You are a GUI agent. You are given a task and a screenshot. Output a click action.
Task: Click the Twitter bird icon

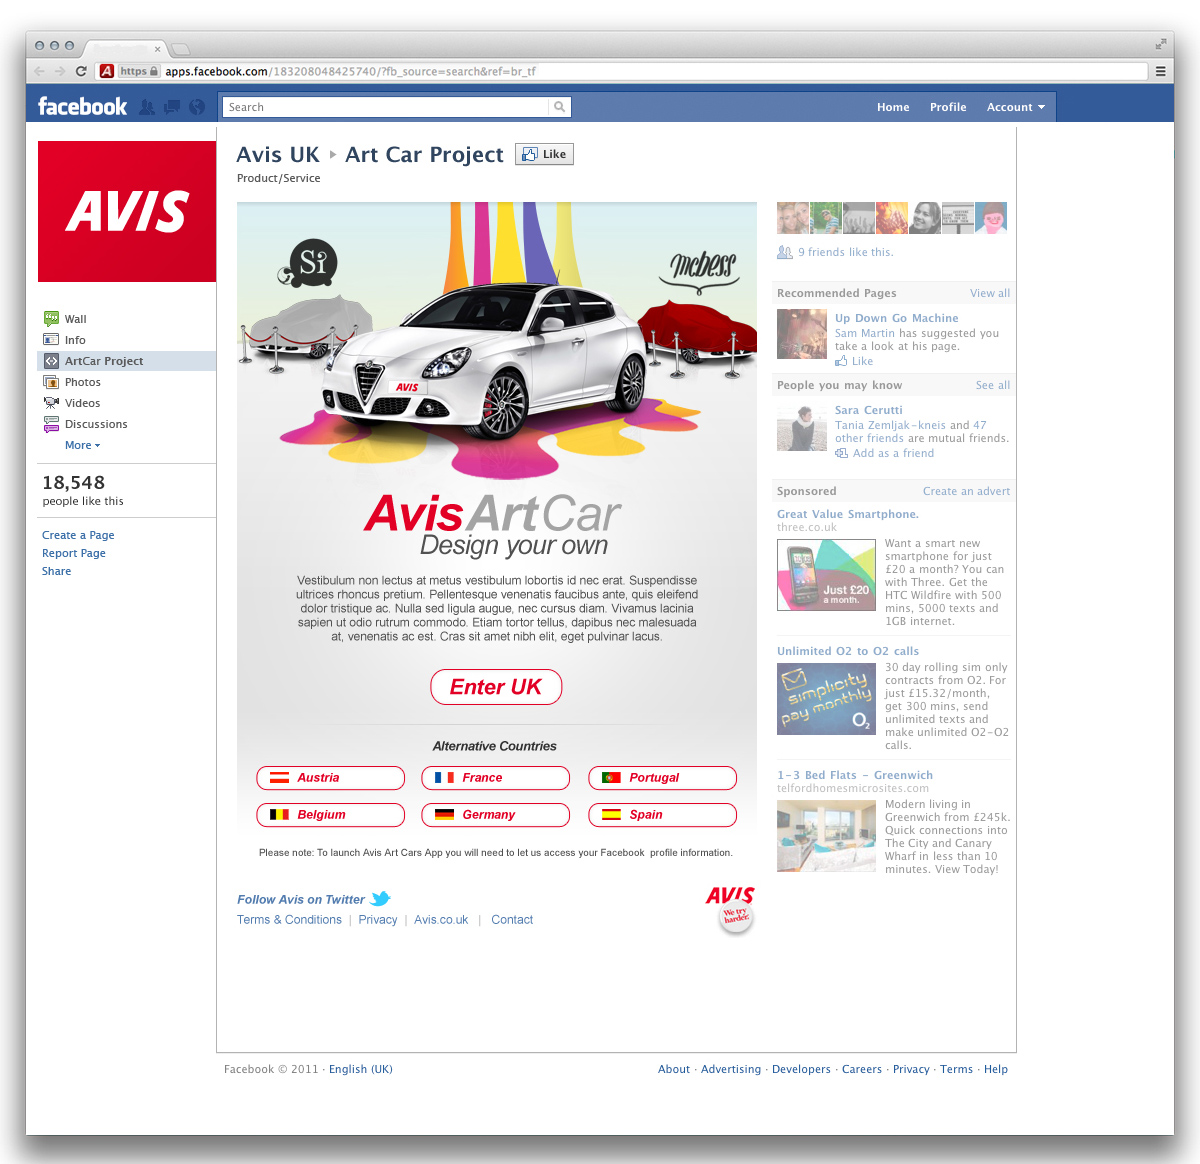pyautogui.click(x=381, y=898)
